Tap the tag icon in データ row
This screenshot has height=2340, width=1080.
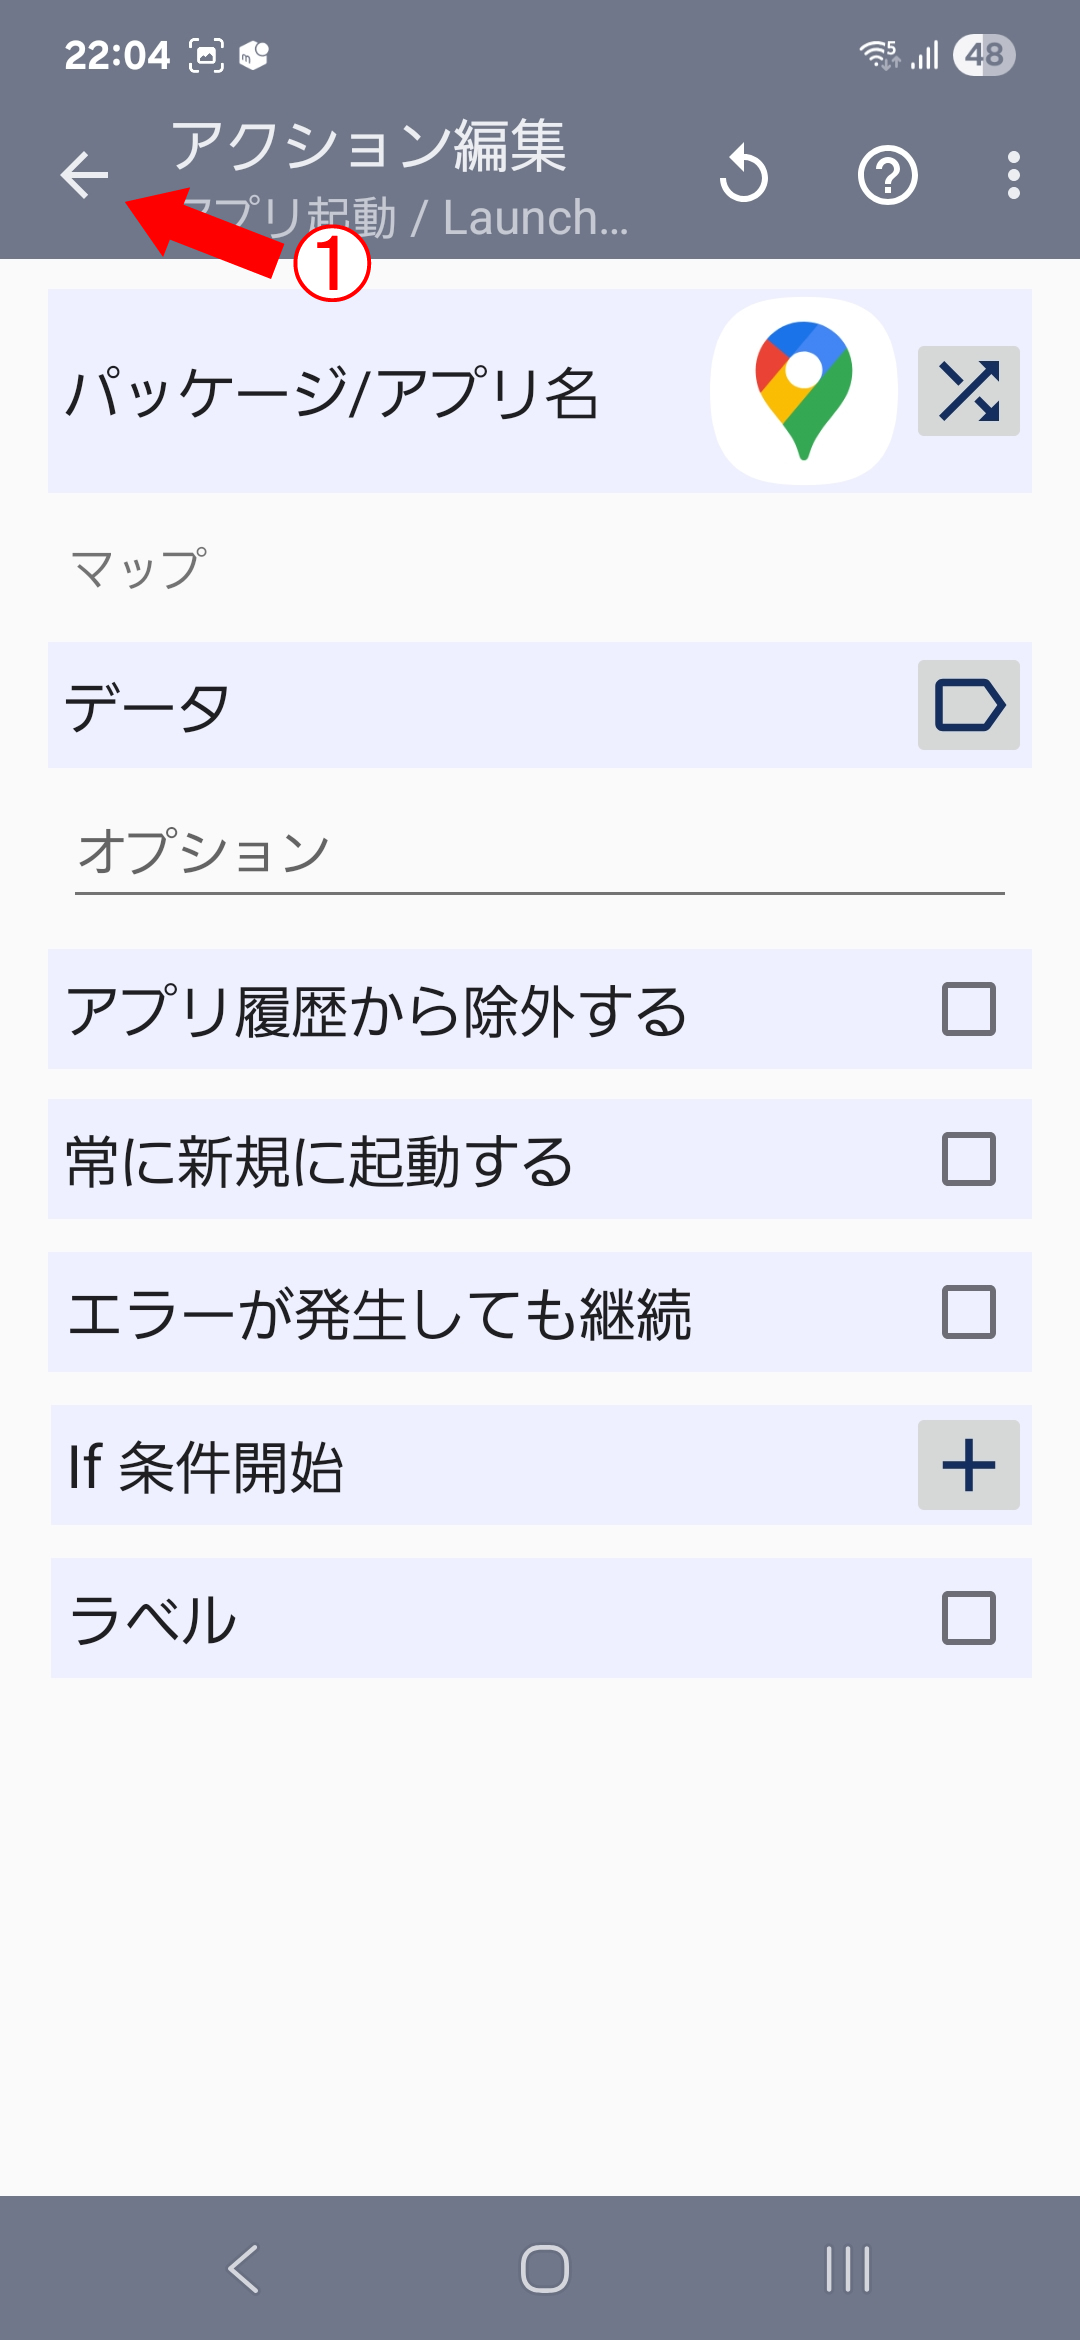(968, 705)
